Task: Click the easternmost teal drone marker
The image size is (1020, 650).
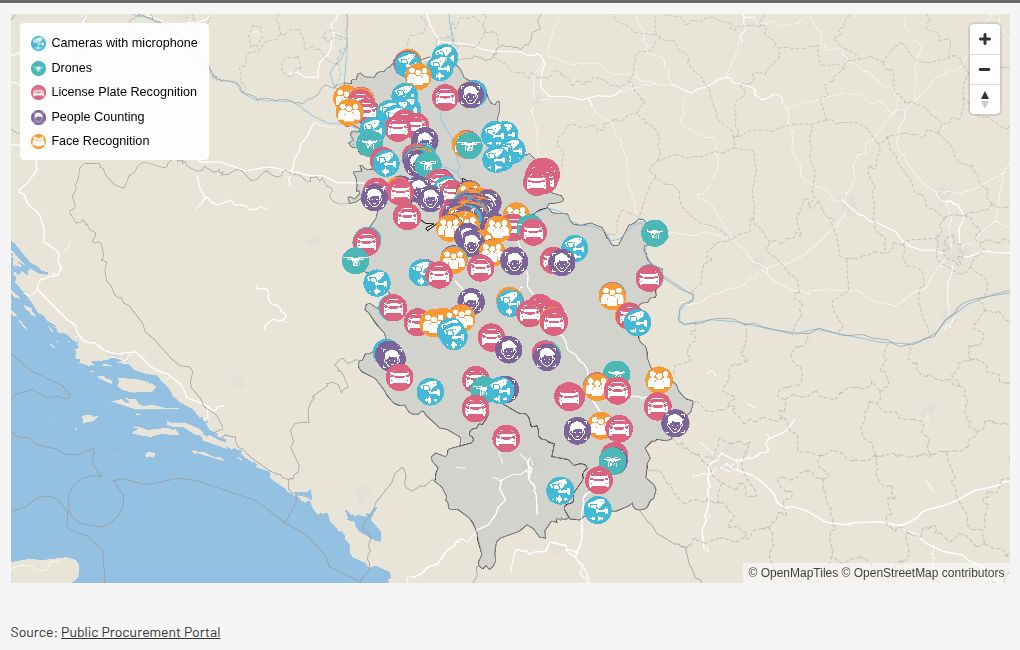Action: pyautogui.click(x=654, y=233)
